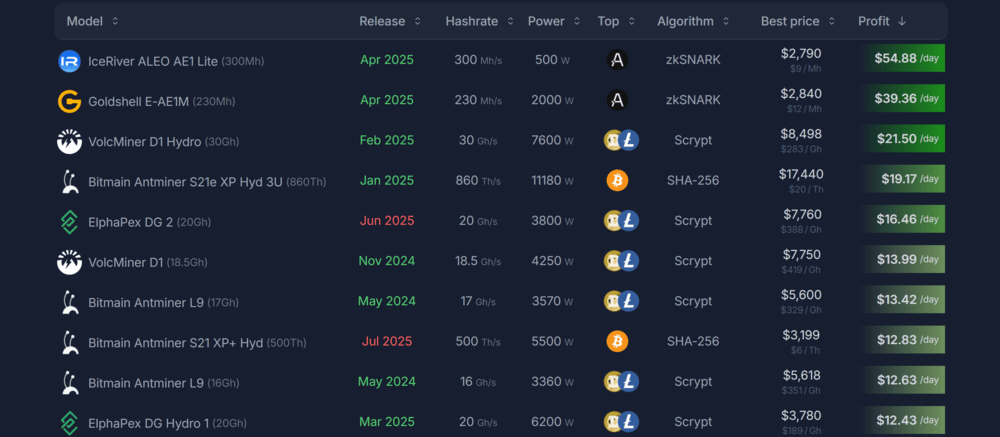Click the ElphaPex DG 2 logo icon
Screen dimensions: 1000x437
coord(69,221)
